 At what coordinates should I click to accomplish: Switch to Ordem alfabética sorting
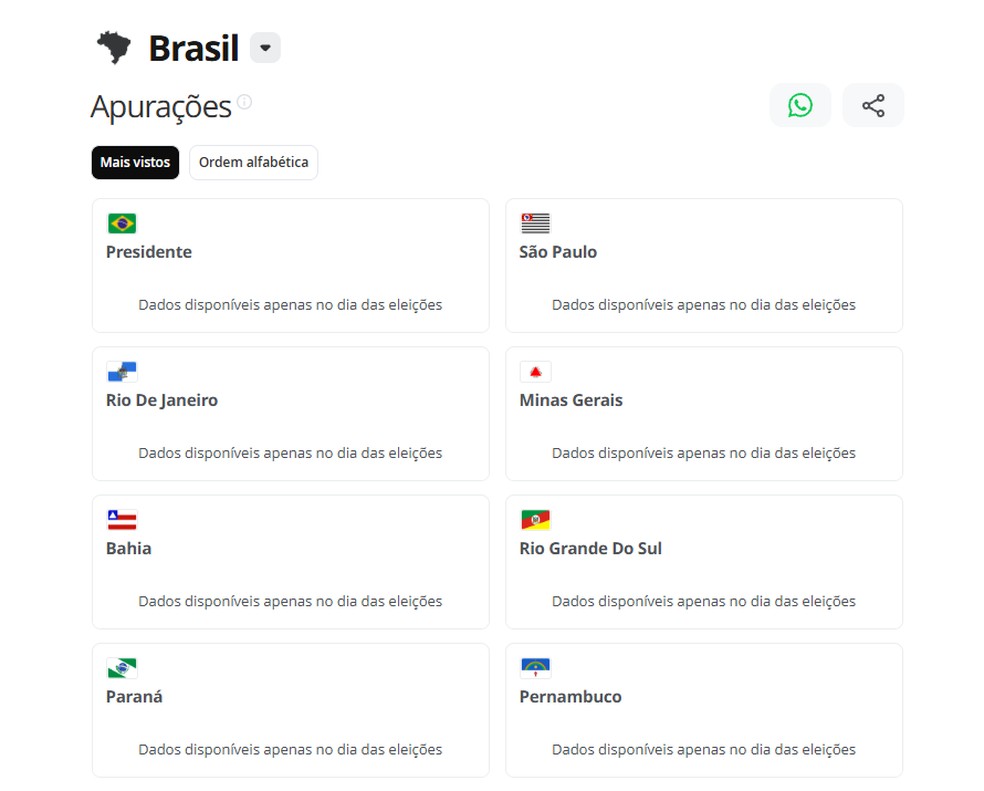254,163
